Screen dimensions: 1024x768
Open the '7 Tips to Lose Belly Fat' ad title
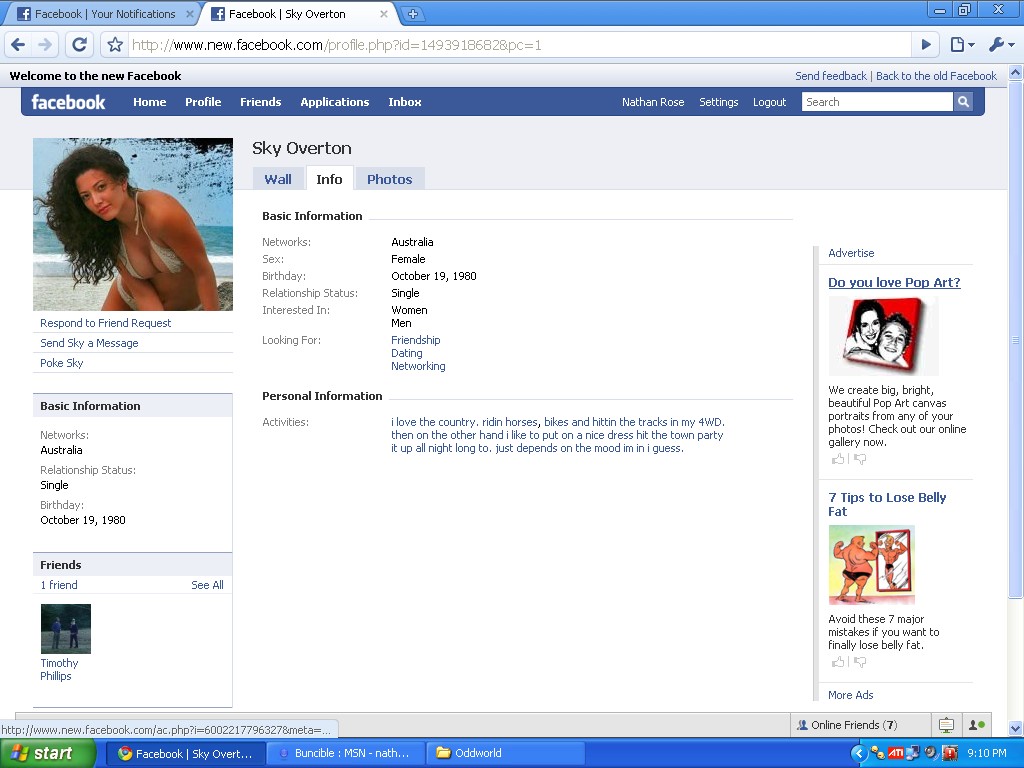coord(887,504)
